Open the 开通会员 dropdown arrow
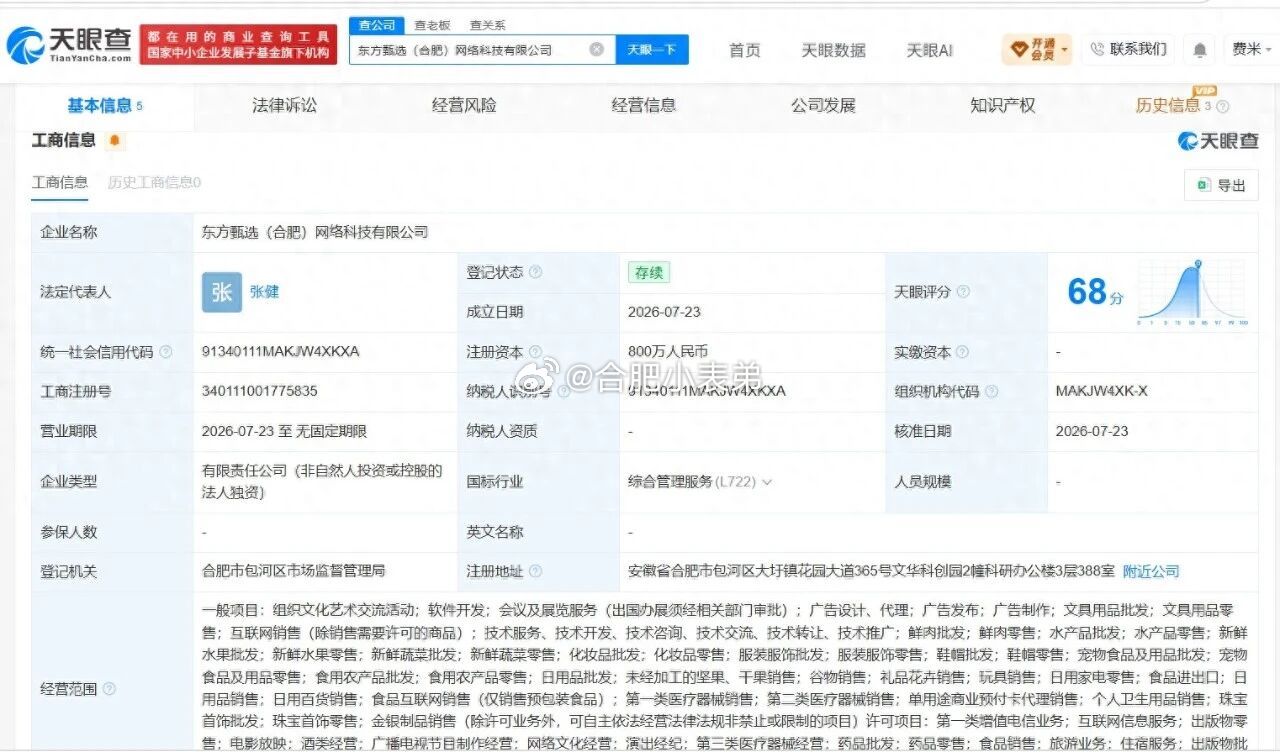The width and height of the screenshot is (1280, 752). 1065,49
